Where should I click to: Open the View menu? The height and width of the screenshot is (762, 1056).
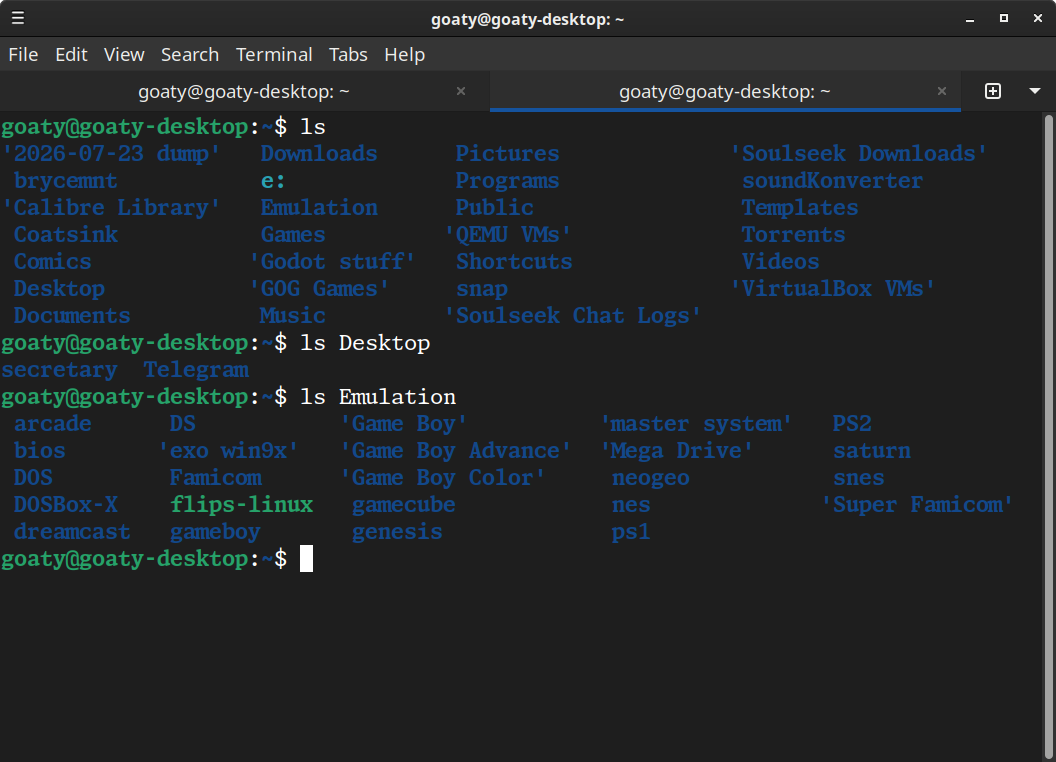click(124, 55)
